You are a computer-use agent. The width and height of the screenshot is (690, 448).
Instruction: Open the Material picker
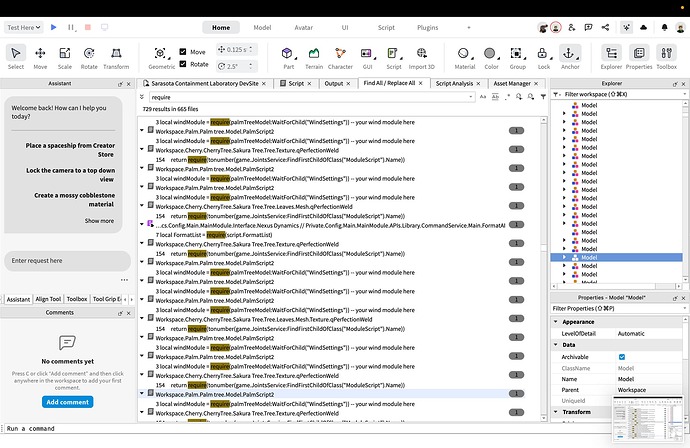(x=465, y=58)
